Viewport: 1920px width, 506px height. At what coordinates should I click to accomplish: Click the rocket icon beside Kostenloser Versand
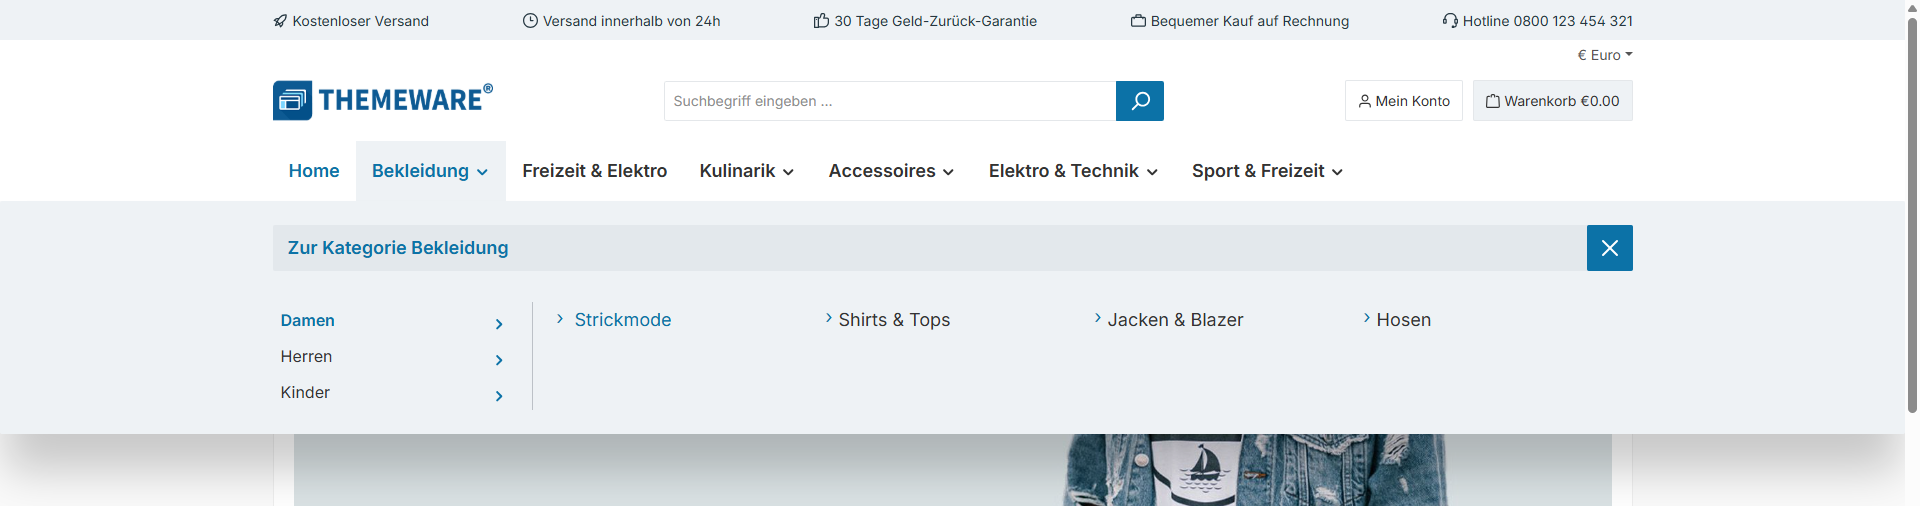coord(280,21)
